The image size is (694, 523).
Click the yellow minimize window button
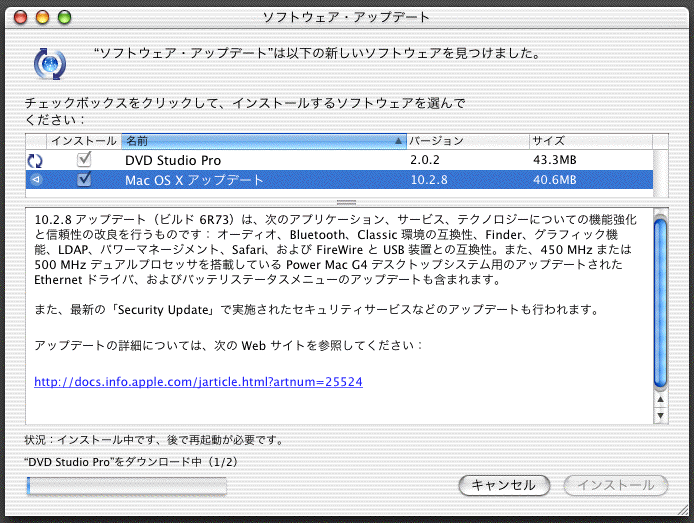(x=42, y=17)
